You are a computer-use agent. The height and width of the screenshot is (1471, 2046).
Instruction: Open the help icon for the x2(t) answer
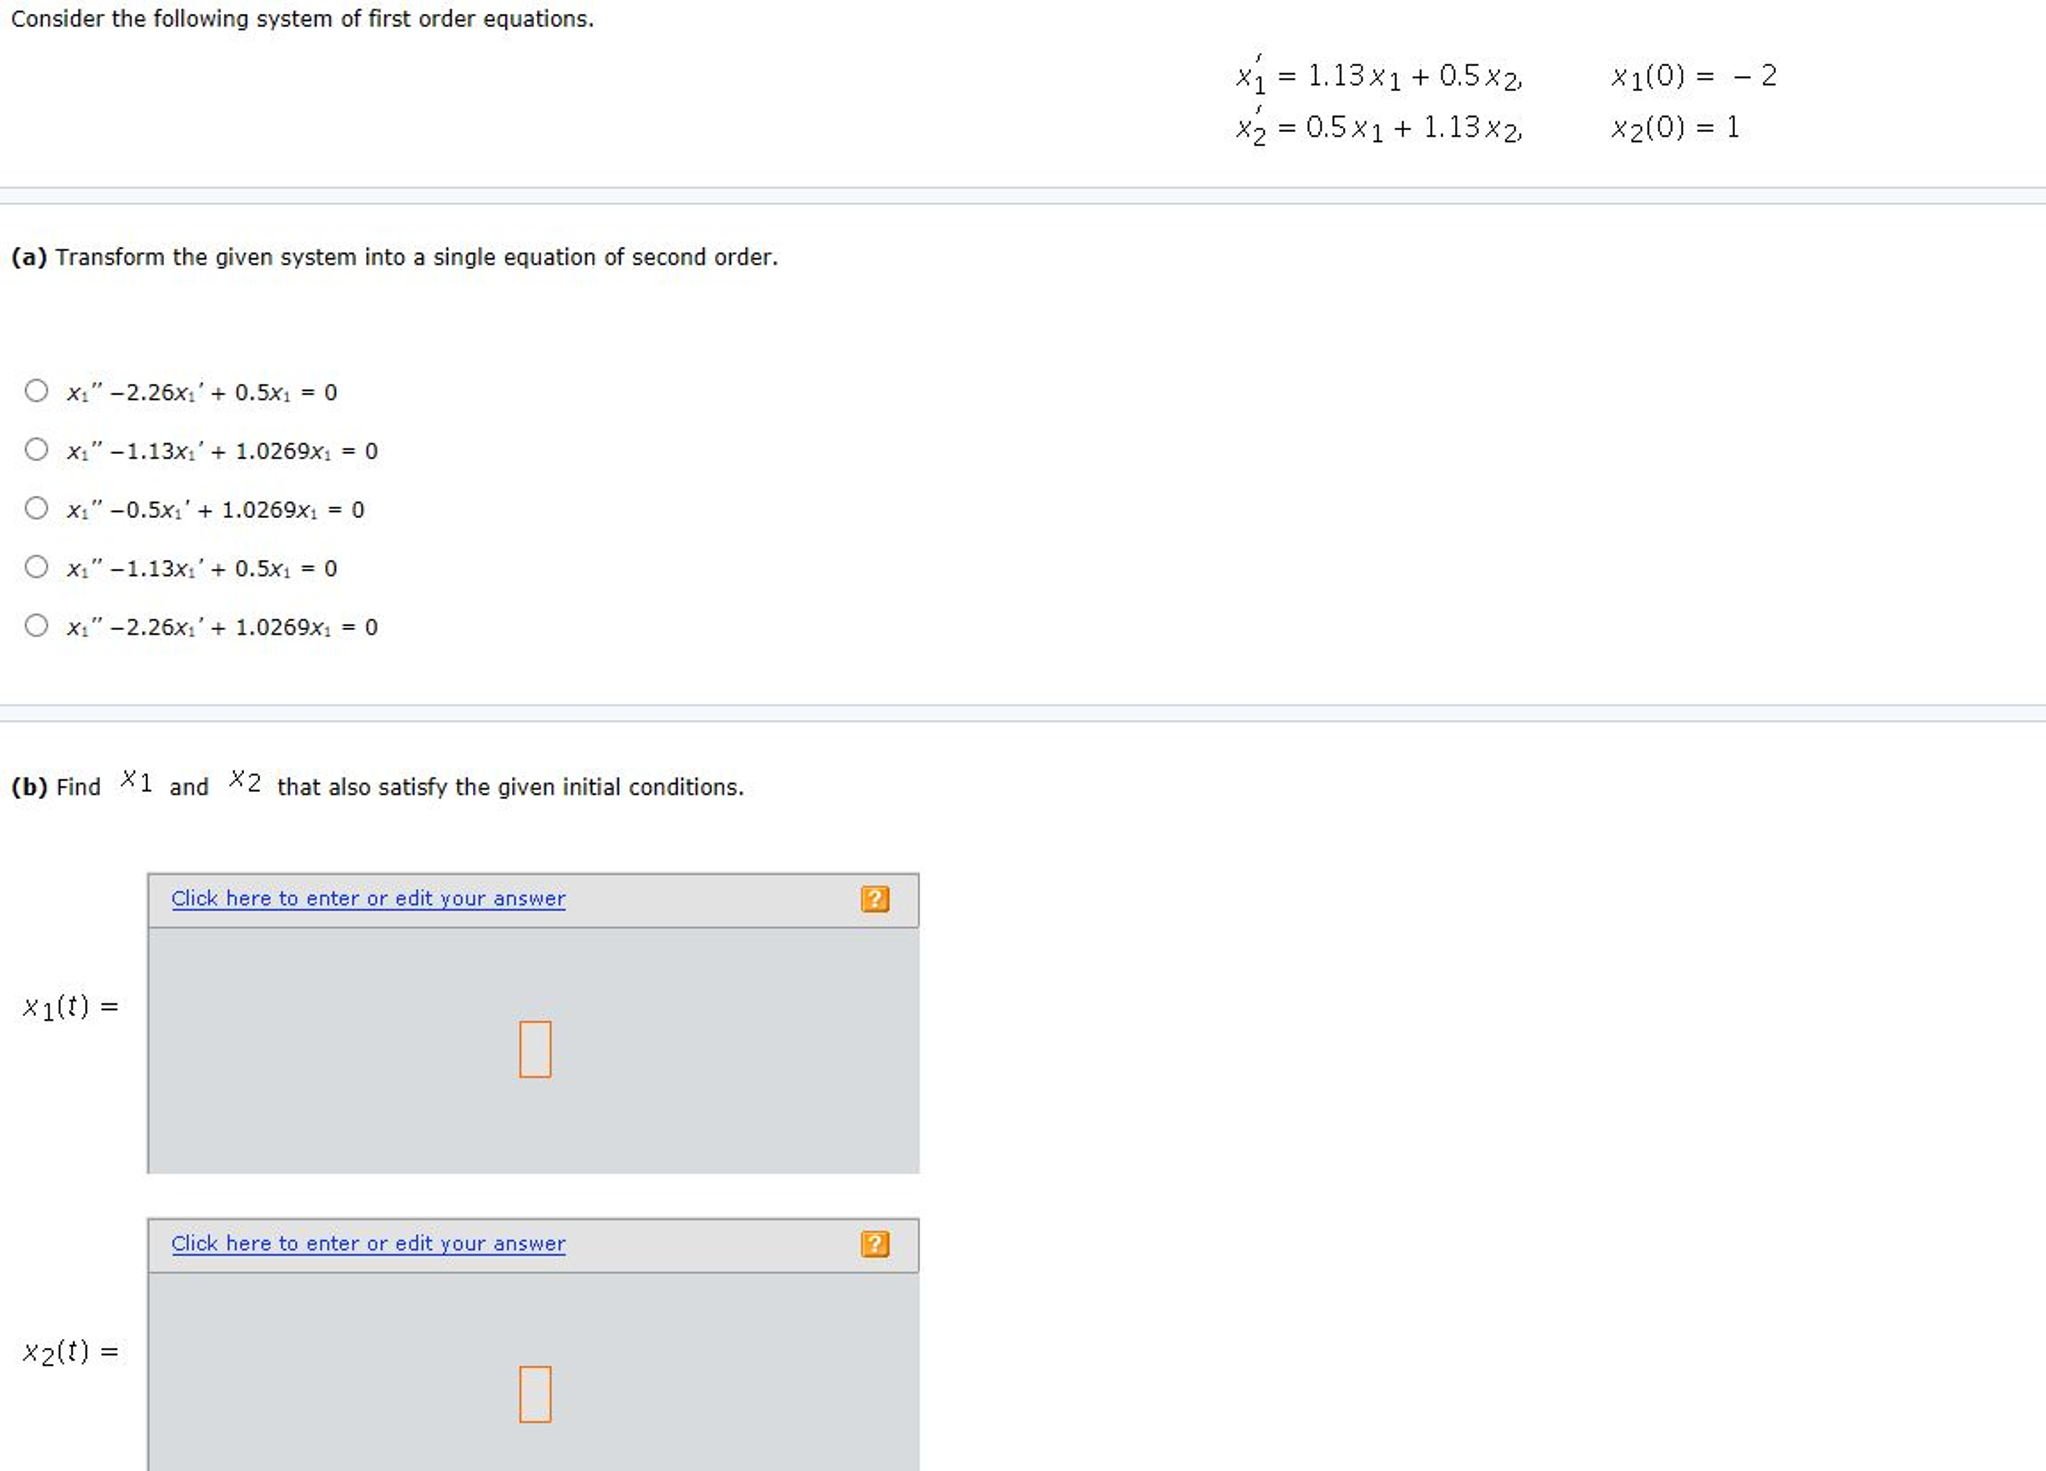click(x=874, y=1244)
